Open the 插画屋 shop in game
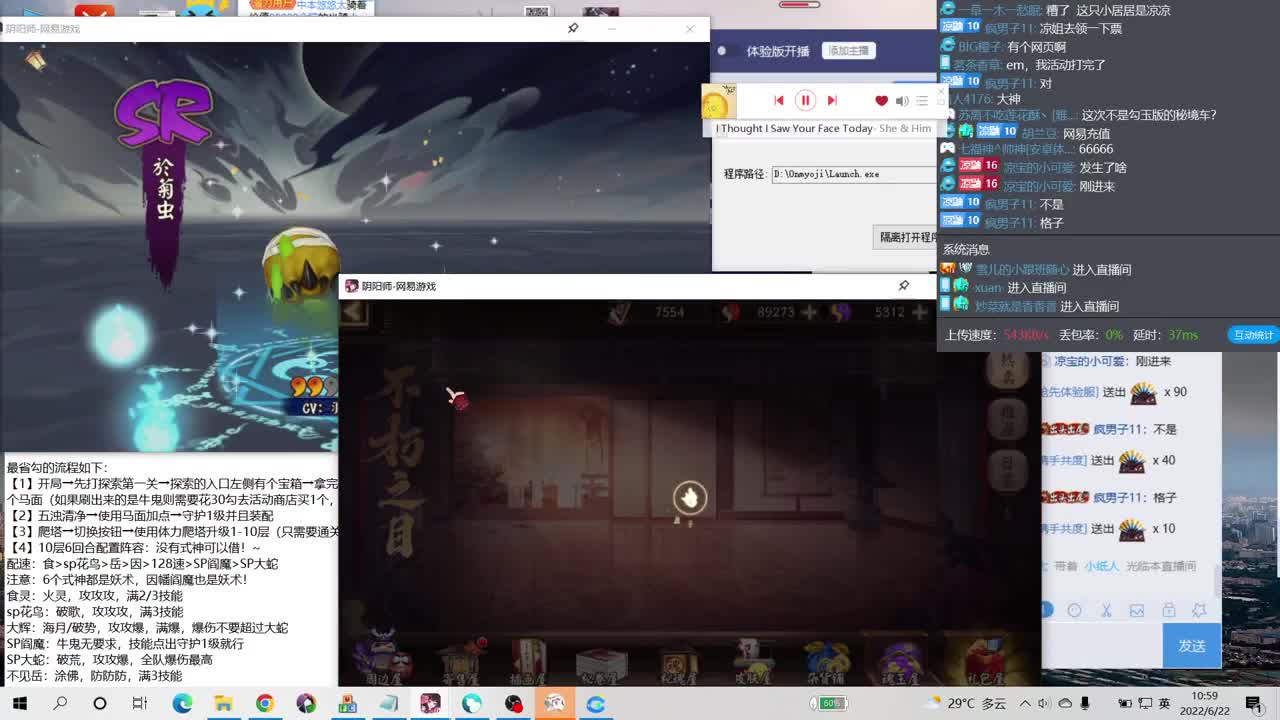This screenshot has height=720, width=1280. point(528,661)
